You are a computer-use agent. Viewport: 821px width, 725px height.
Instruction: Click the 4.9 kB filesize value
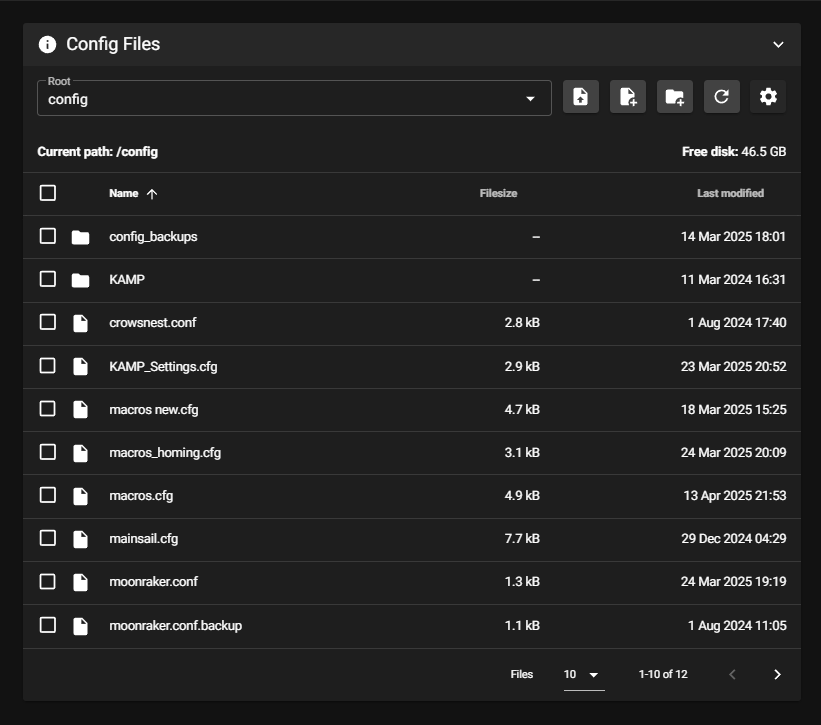[522, 496]
